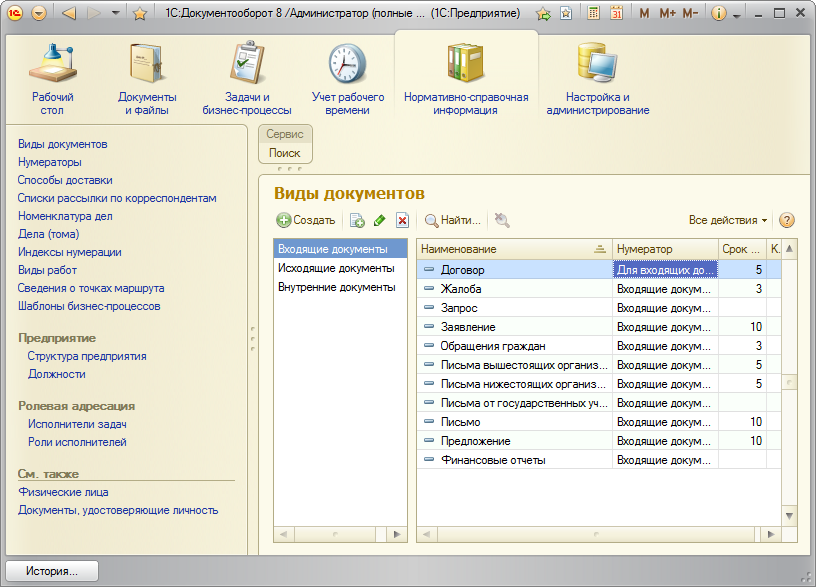Select Исходящие документы in the tree
This screenshot has width=816, height=587.
click(x=336, y=268)
